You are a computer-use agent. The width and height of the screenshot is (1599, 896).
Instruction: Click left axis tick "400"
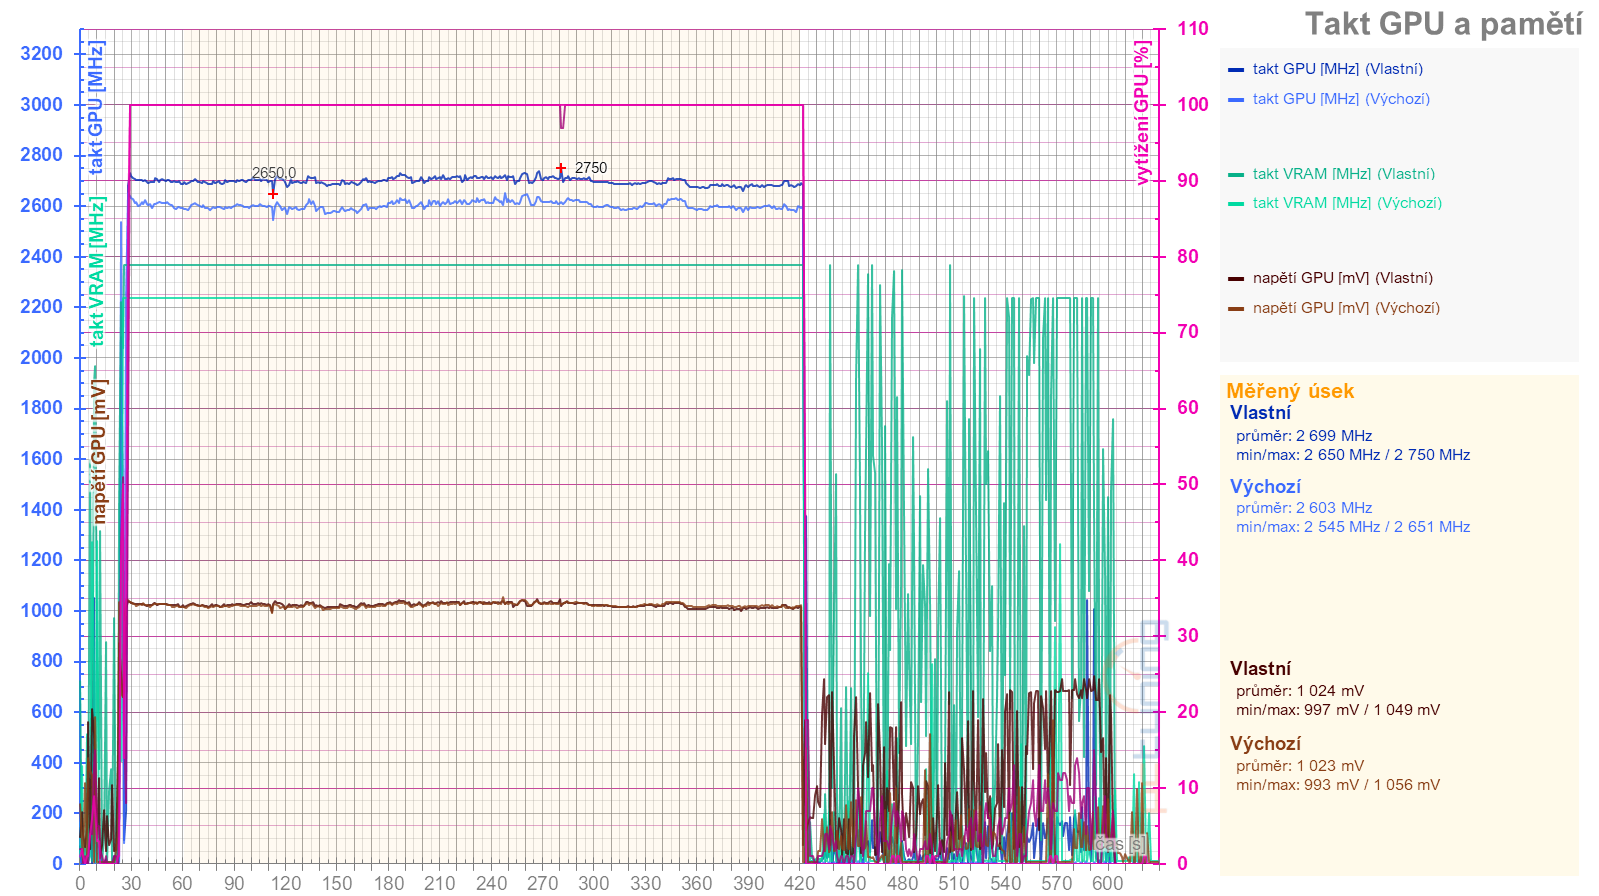pos(47,763)
